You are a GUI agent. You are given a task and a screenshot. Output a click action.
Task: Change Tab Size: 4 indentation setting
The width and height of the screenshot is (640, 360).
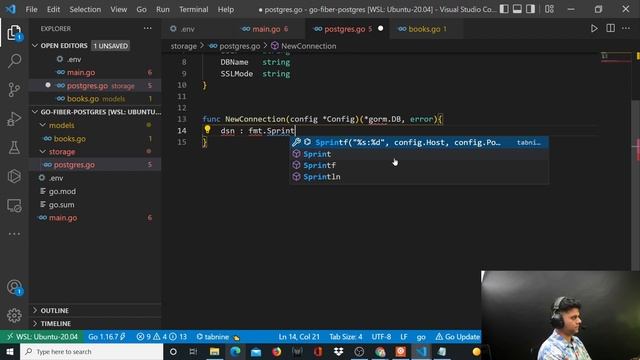(x=346, y=337)
